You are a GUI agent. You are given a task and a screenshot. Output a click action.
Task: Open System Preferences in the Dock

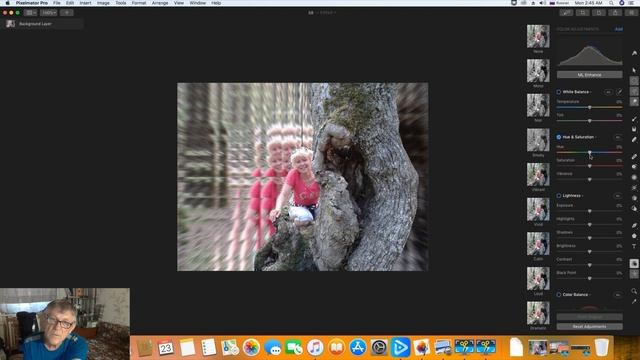[379, 347]
